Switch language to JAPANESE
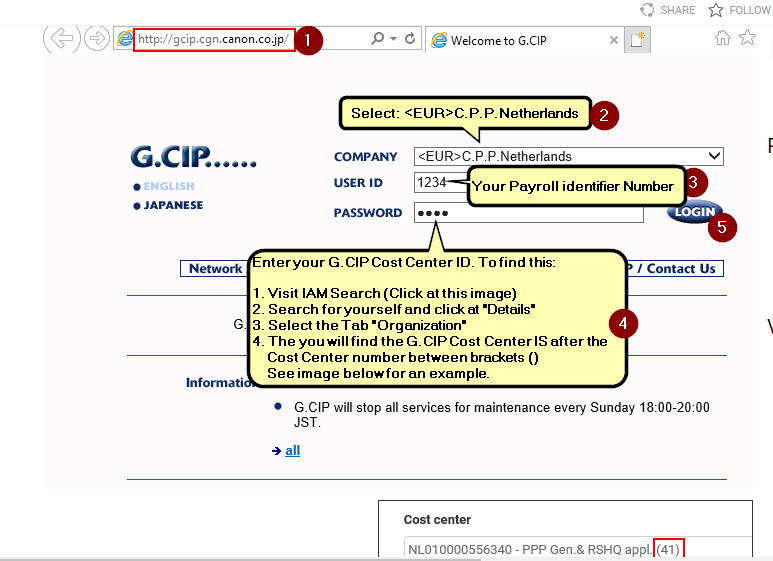The width and height of the screenshot is (773, 561). (x=173, y=205)
